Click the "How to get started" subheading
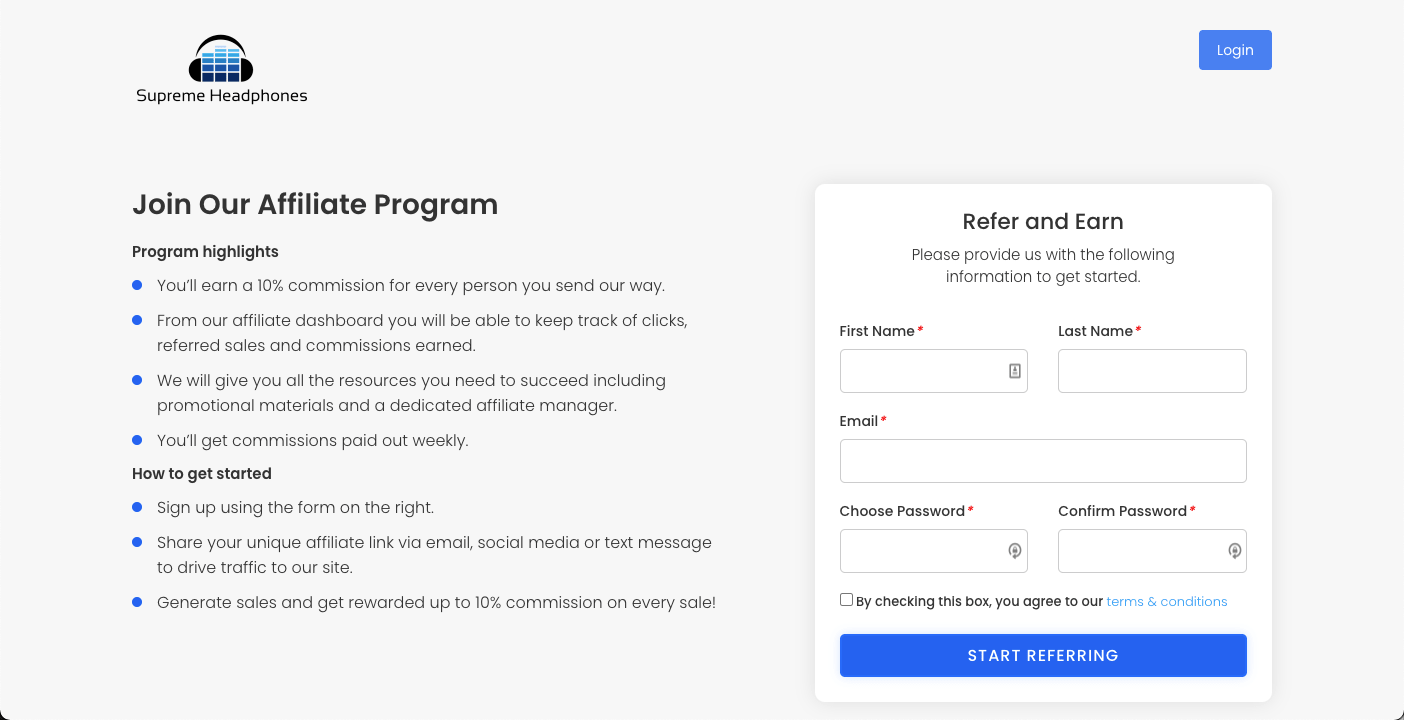Viewport: 1404px width, 720px height. [x=202, y=474]
